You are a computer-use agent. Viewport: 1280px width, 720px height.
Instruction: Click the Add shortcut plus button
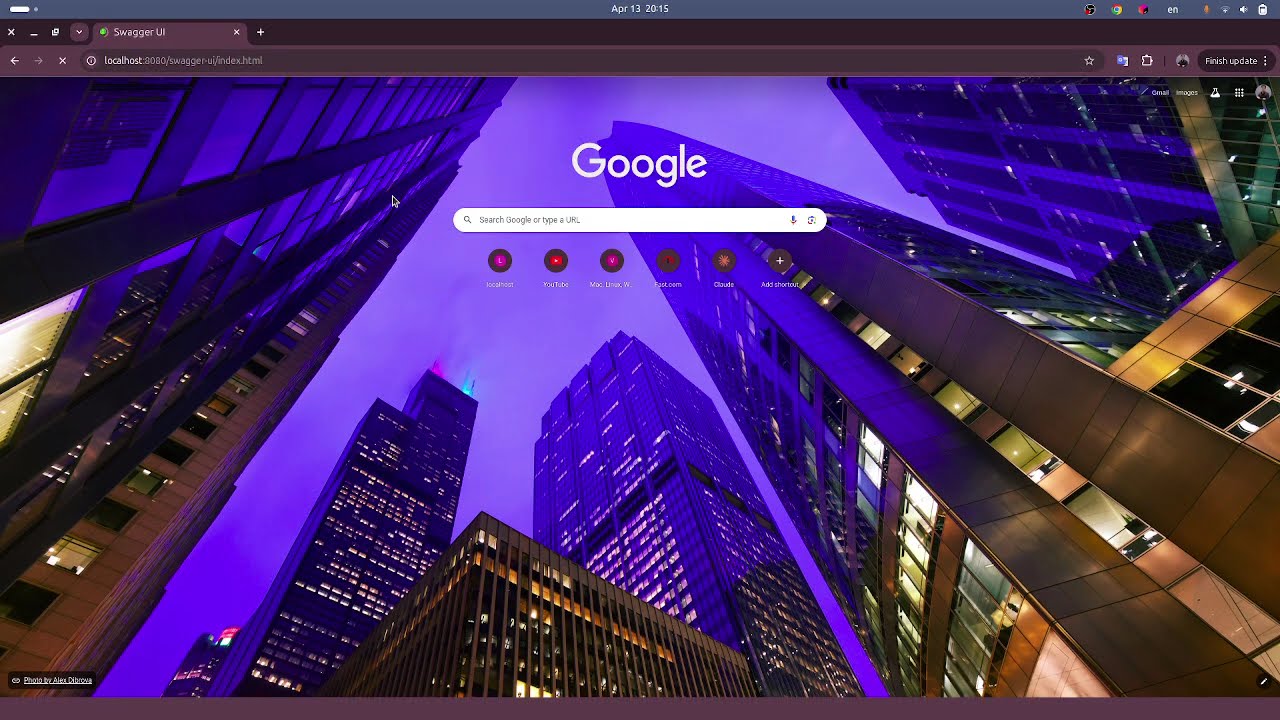tap(780, 262)
